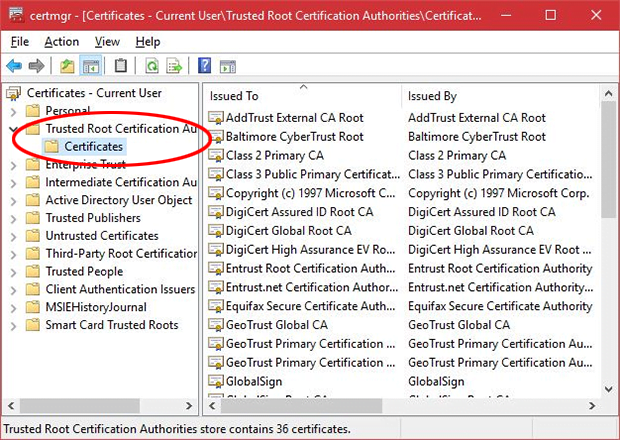620x440 pixels.
Task: Toggle Show/Hide Action Pane icon
Action: 227,66
